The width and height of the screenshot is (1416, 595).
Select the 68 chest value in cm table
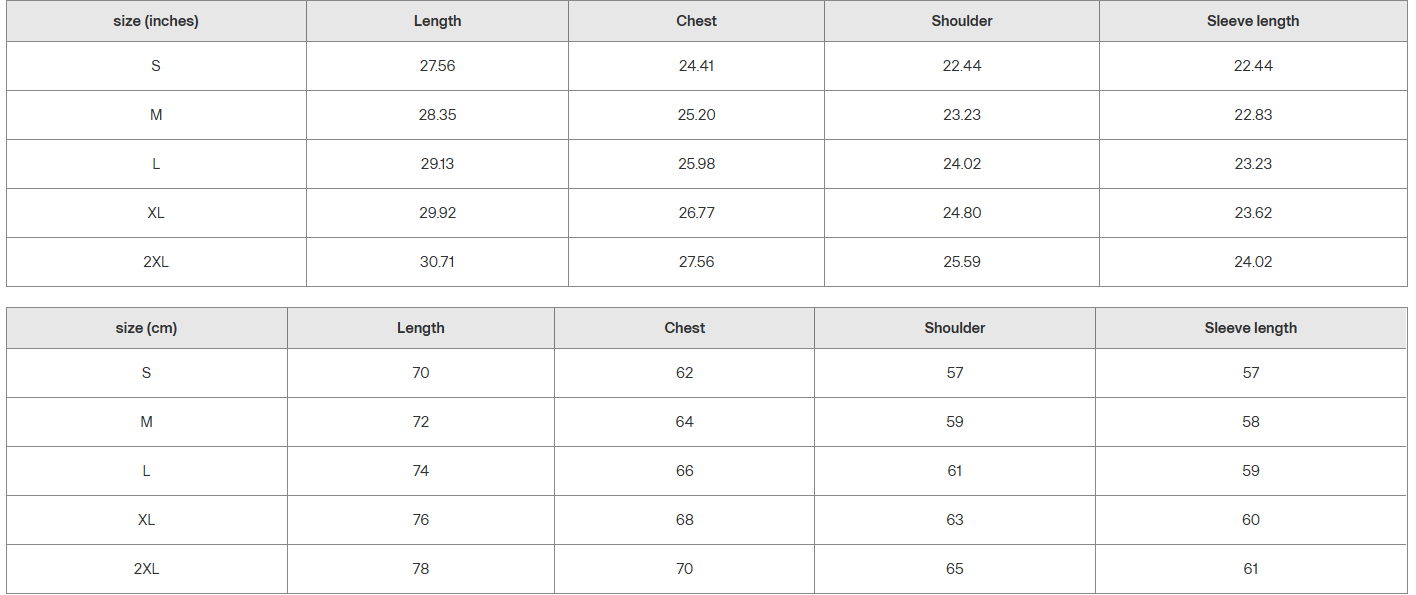[685, 520]
